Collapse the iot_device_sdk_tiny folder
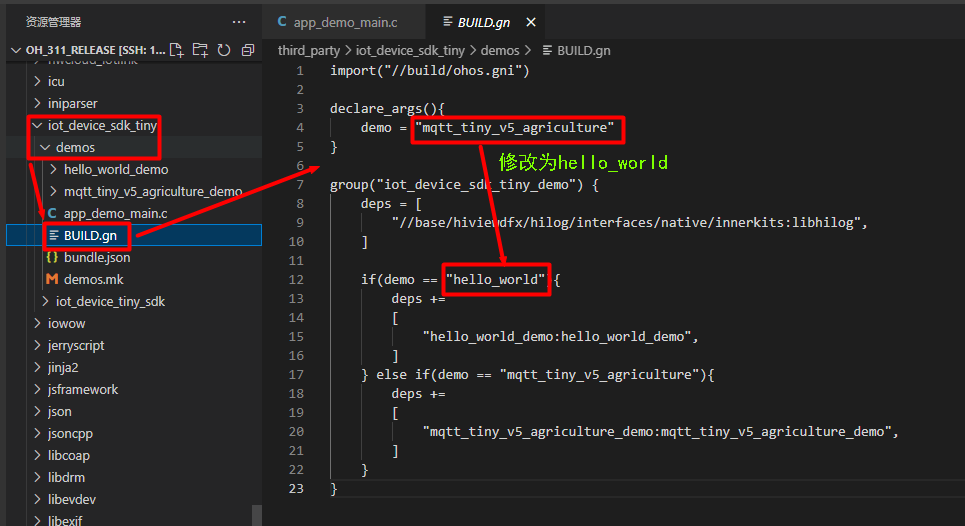This screenshot has height=526, width=965. pyautogui.click(x=38, y=126)
